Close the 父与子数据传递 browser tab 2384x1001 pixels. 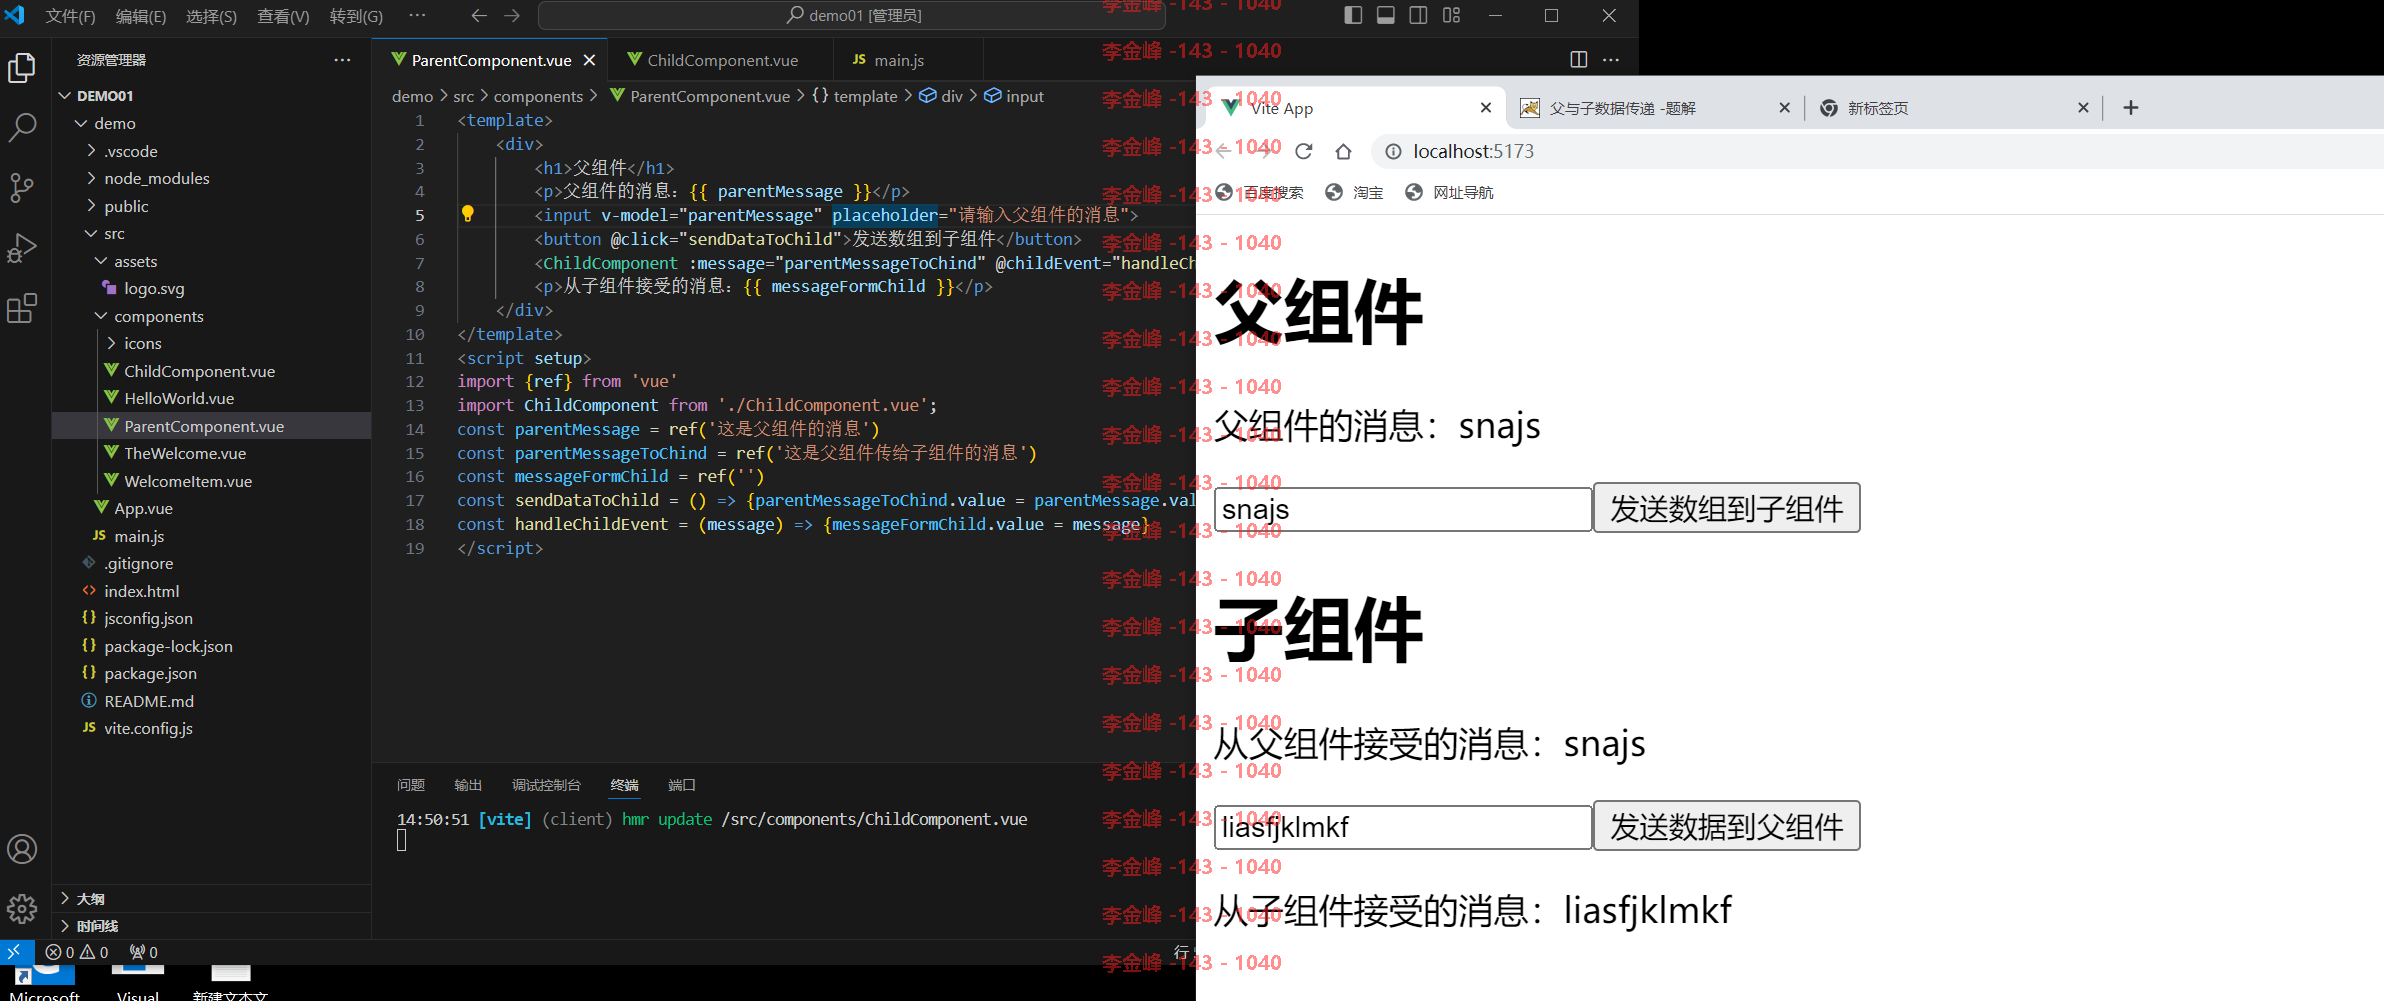[1784, 107]
